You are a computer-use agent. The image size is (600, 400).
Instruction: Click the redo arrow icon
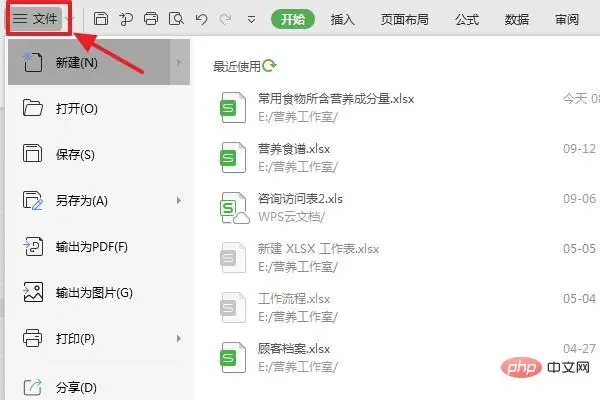point(226,19)
